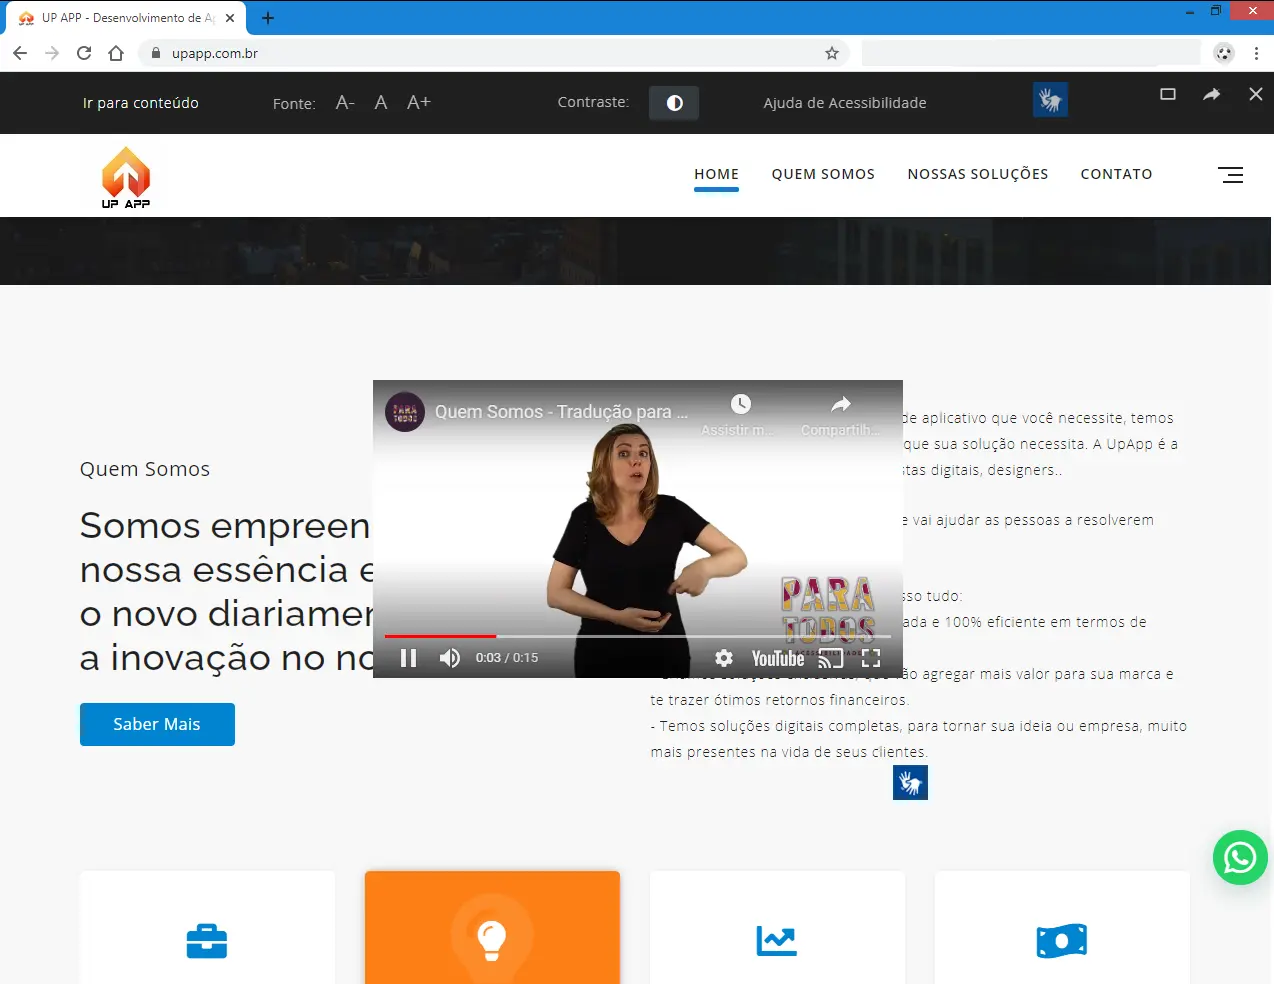This screenshot has width=1274, height=984.
Task: Click the UP APP logo
Action: 126,177
